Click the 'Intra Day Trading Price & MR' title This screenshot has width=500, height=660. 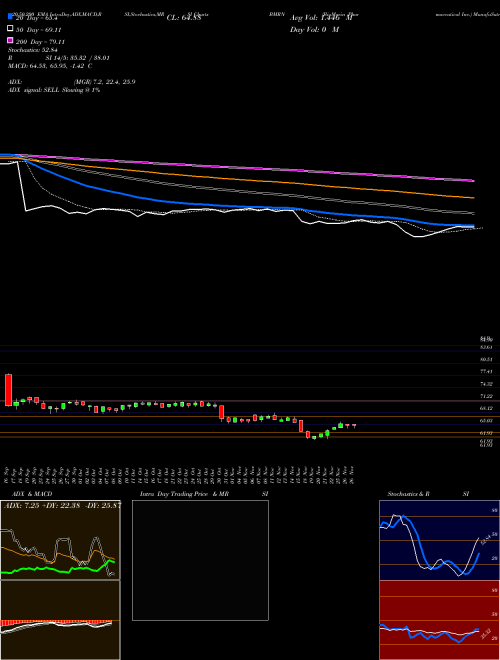tap(184, 494)
